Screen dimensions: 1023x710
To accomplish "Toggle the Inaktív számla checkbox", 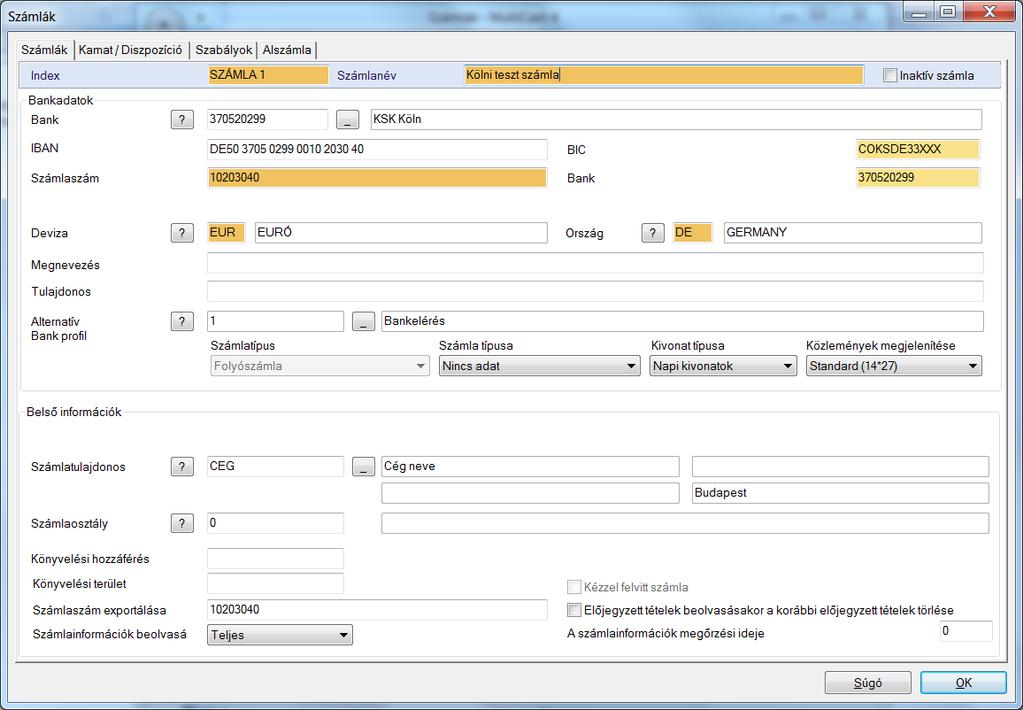I will click(x=890, y=75).
